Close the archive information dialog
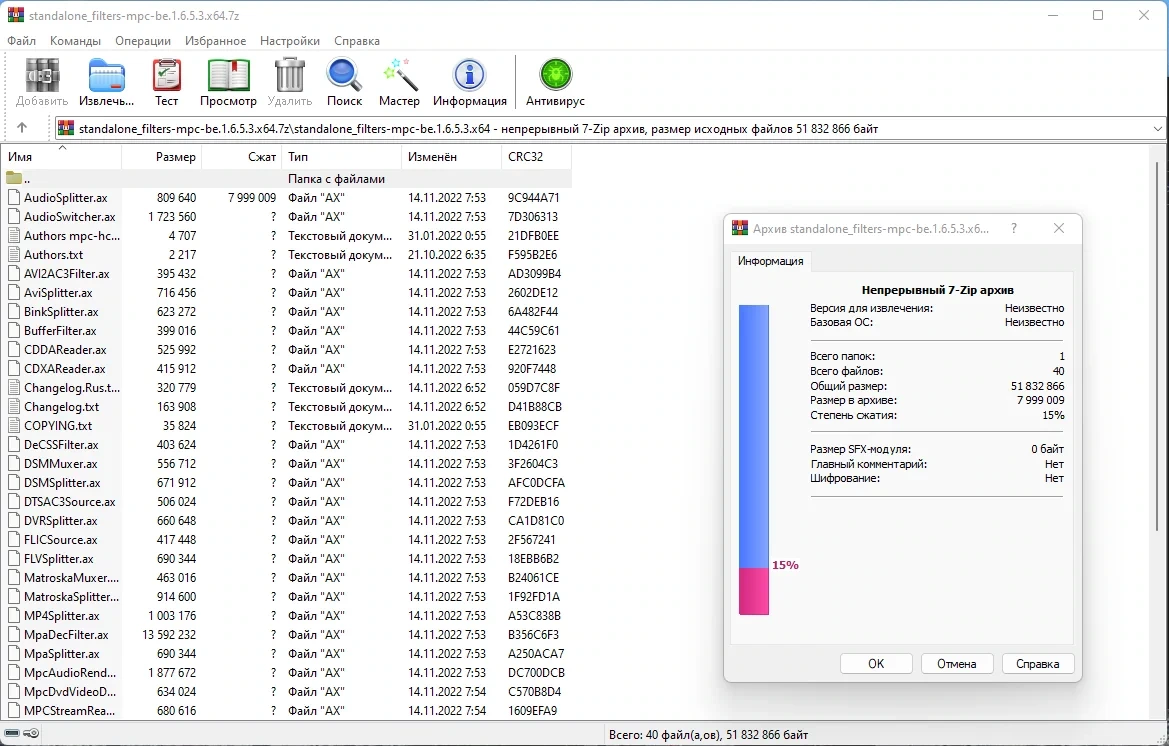Screen dimensions: 1169x746 [1059, 228]
